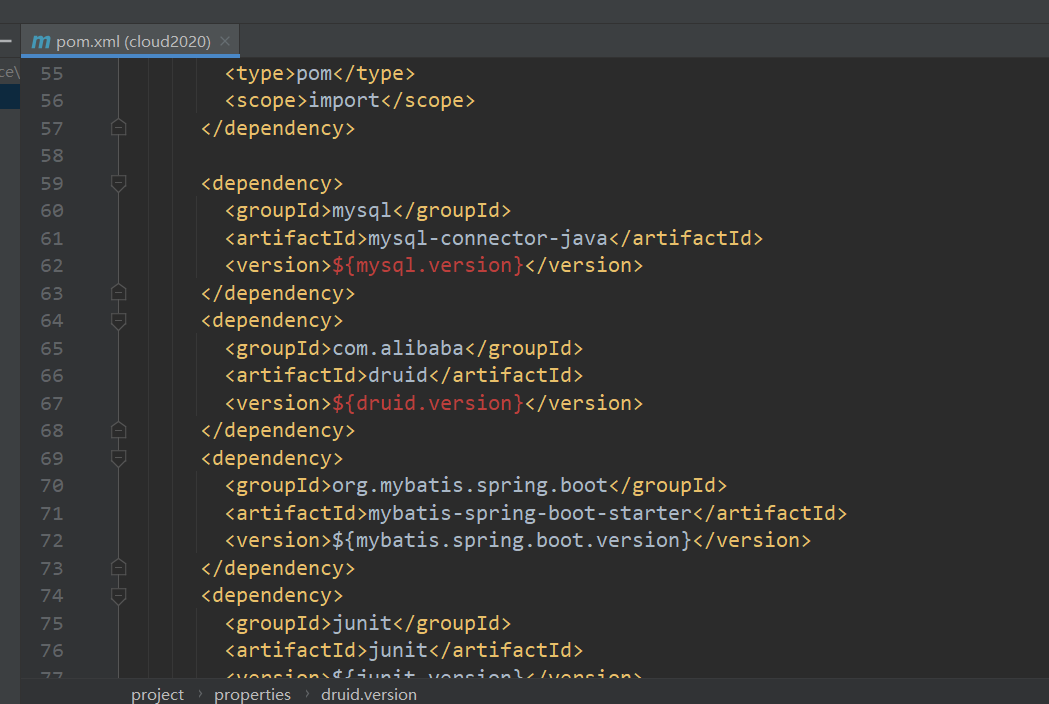Toggle fold at line 74 junit dependency

click(x=118, y=596)
